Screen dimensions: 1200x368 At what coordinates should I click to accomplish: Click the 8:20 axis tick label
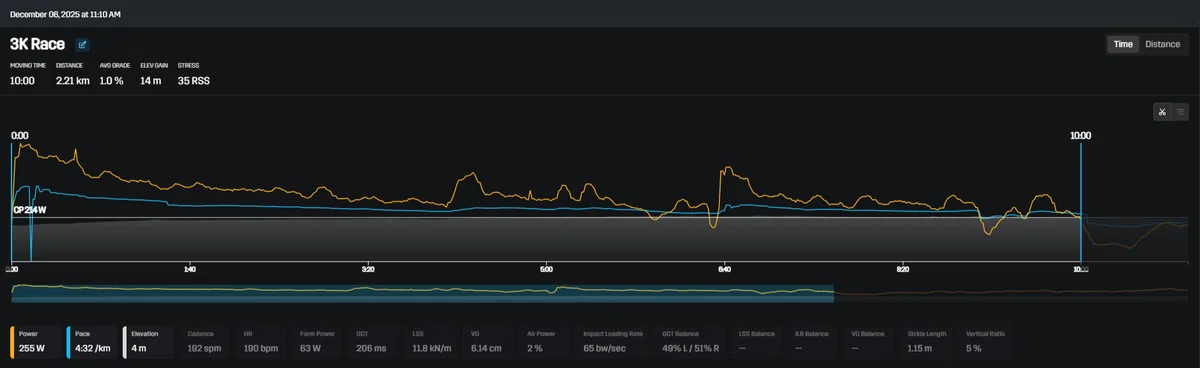(902, 269)
